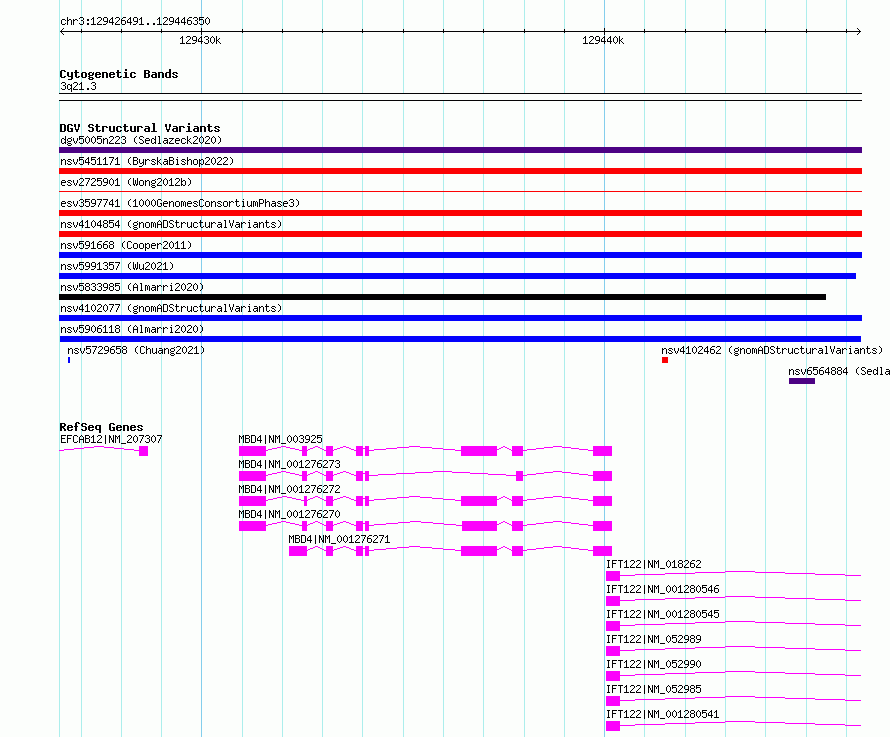Select the nsv5451171 (ByrskaBishop2022) variant label

coord(147,161)
